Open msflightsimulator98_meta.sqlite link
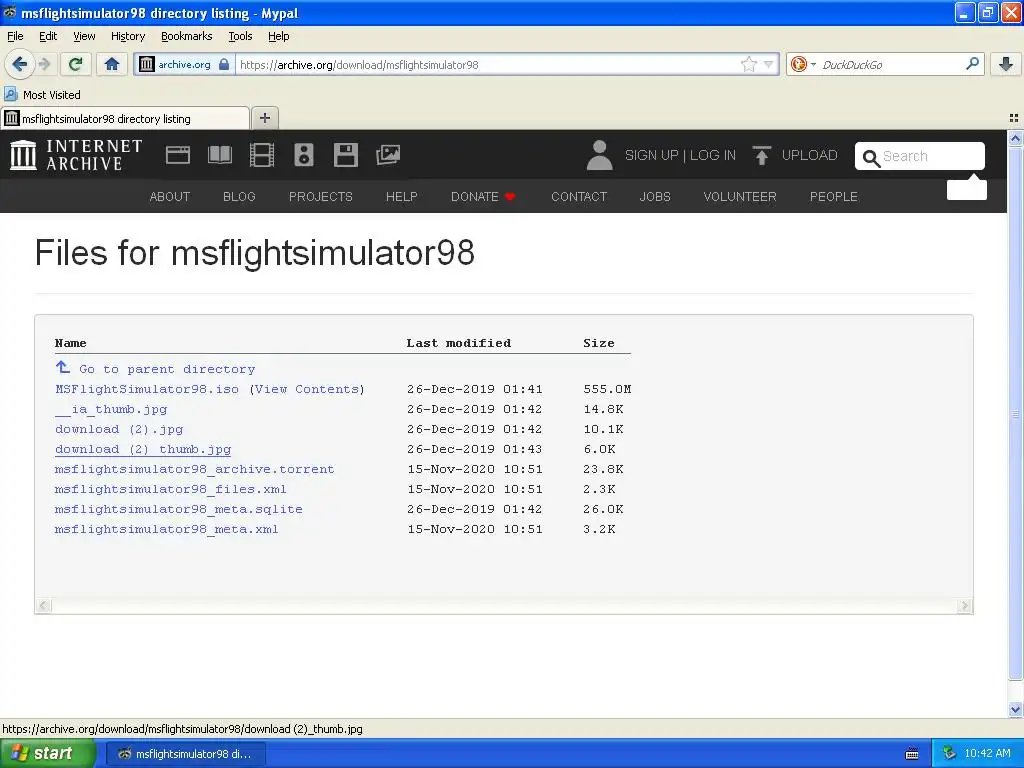The image size is (1024, 768). [x=179, y=509]
